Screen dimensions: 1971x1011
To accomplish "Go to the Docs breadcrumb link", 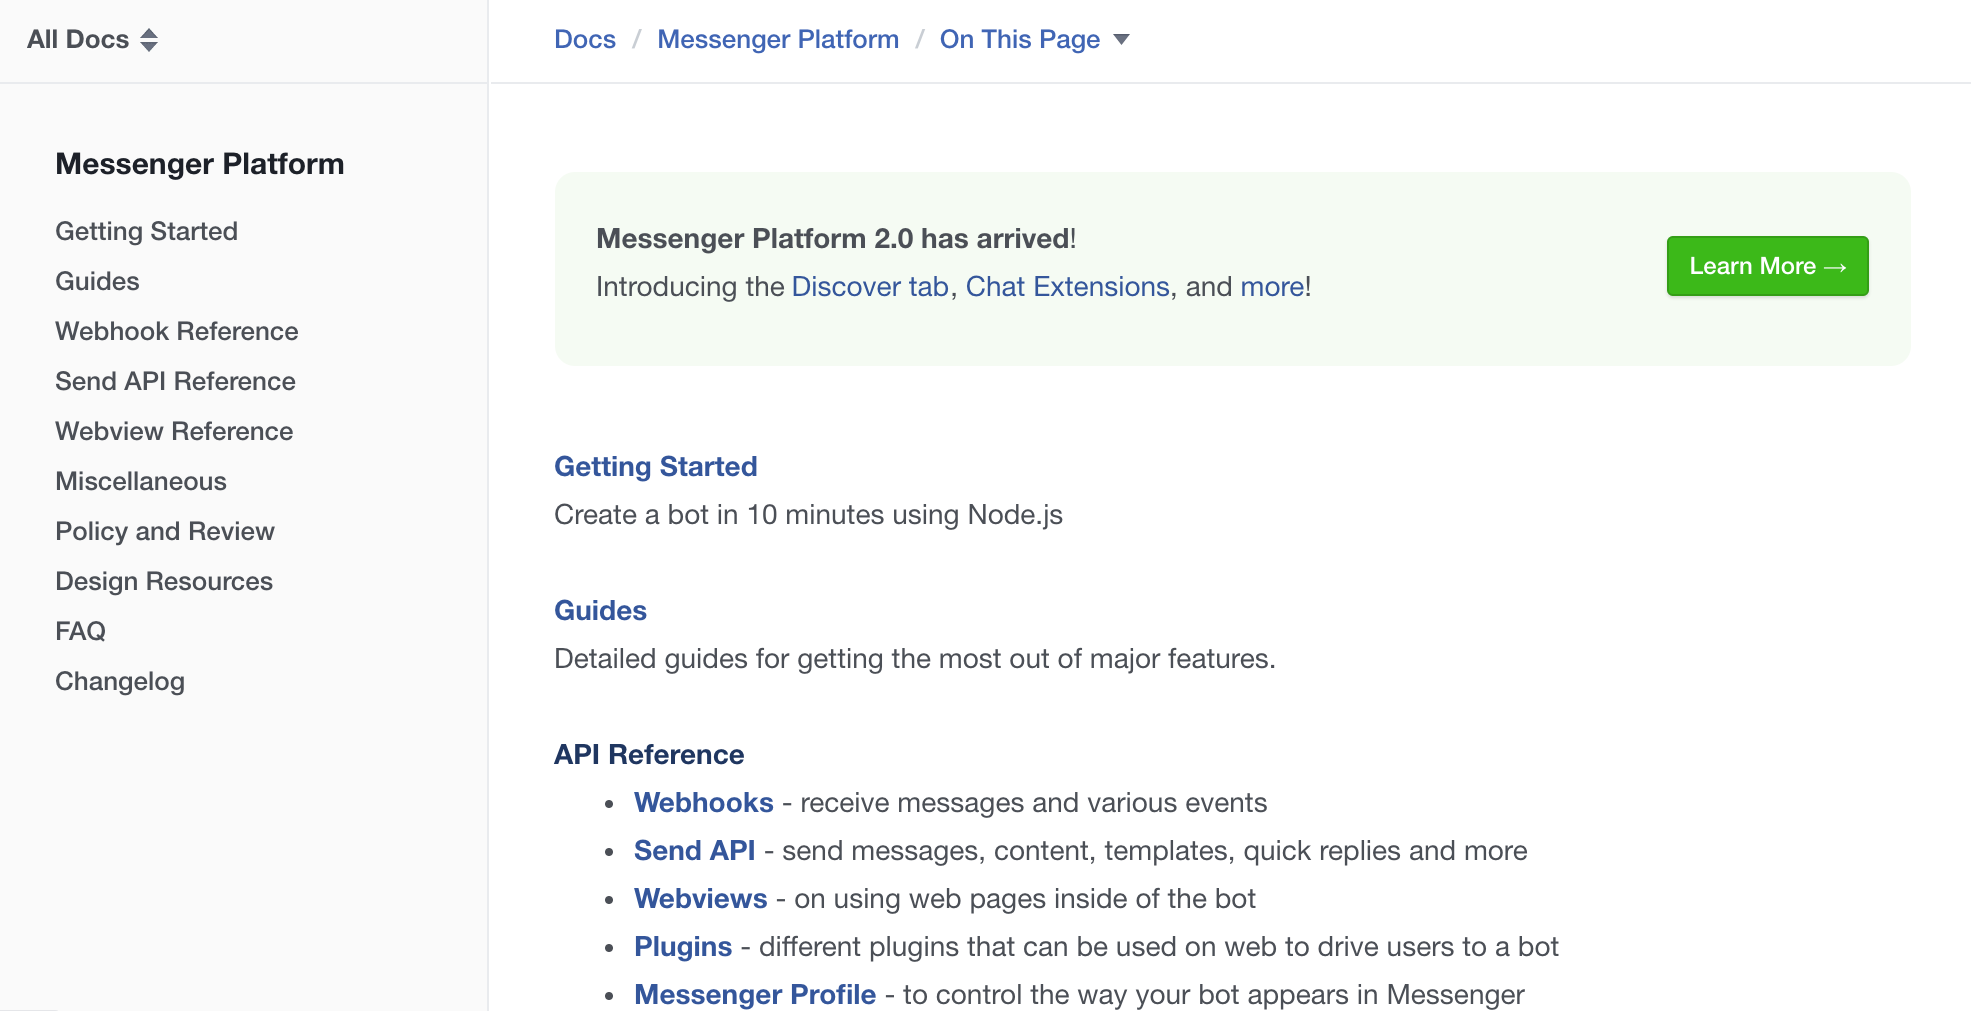I will tap(585, 40).
